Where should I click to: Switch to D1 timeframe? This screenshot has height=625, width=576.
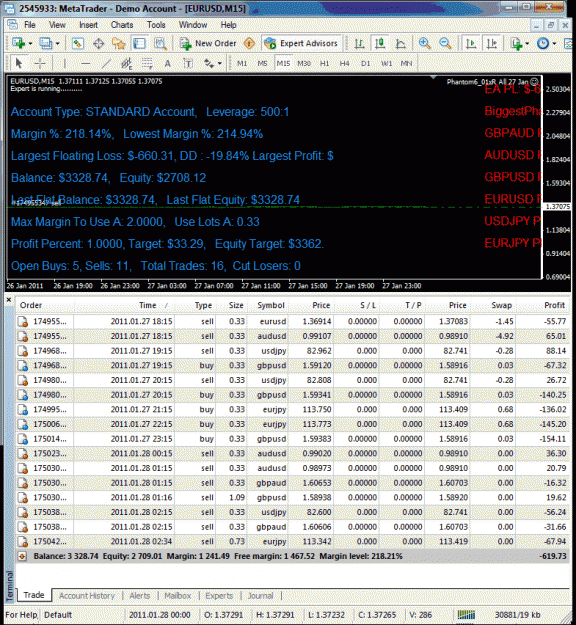[366, 63]
